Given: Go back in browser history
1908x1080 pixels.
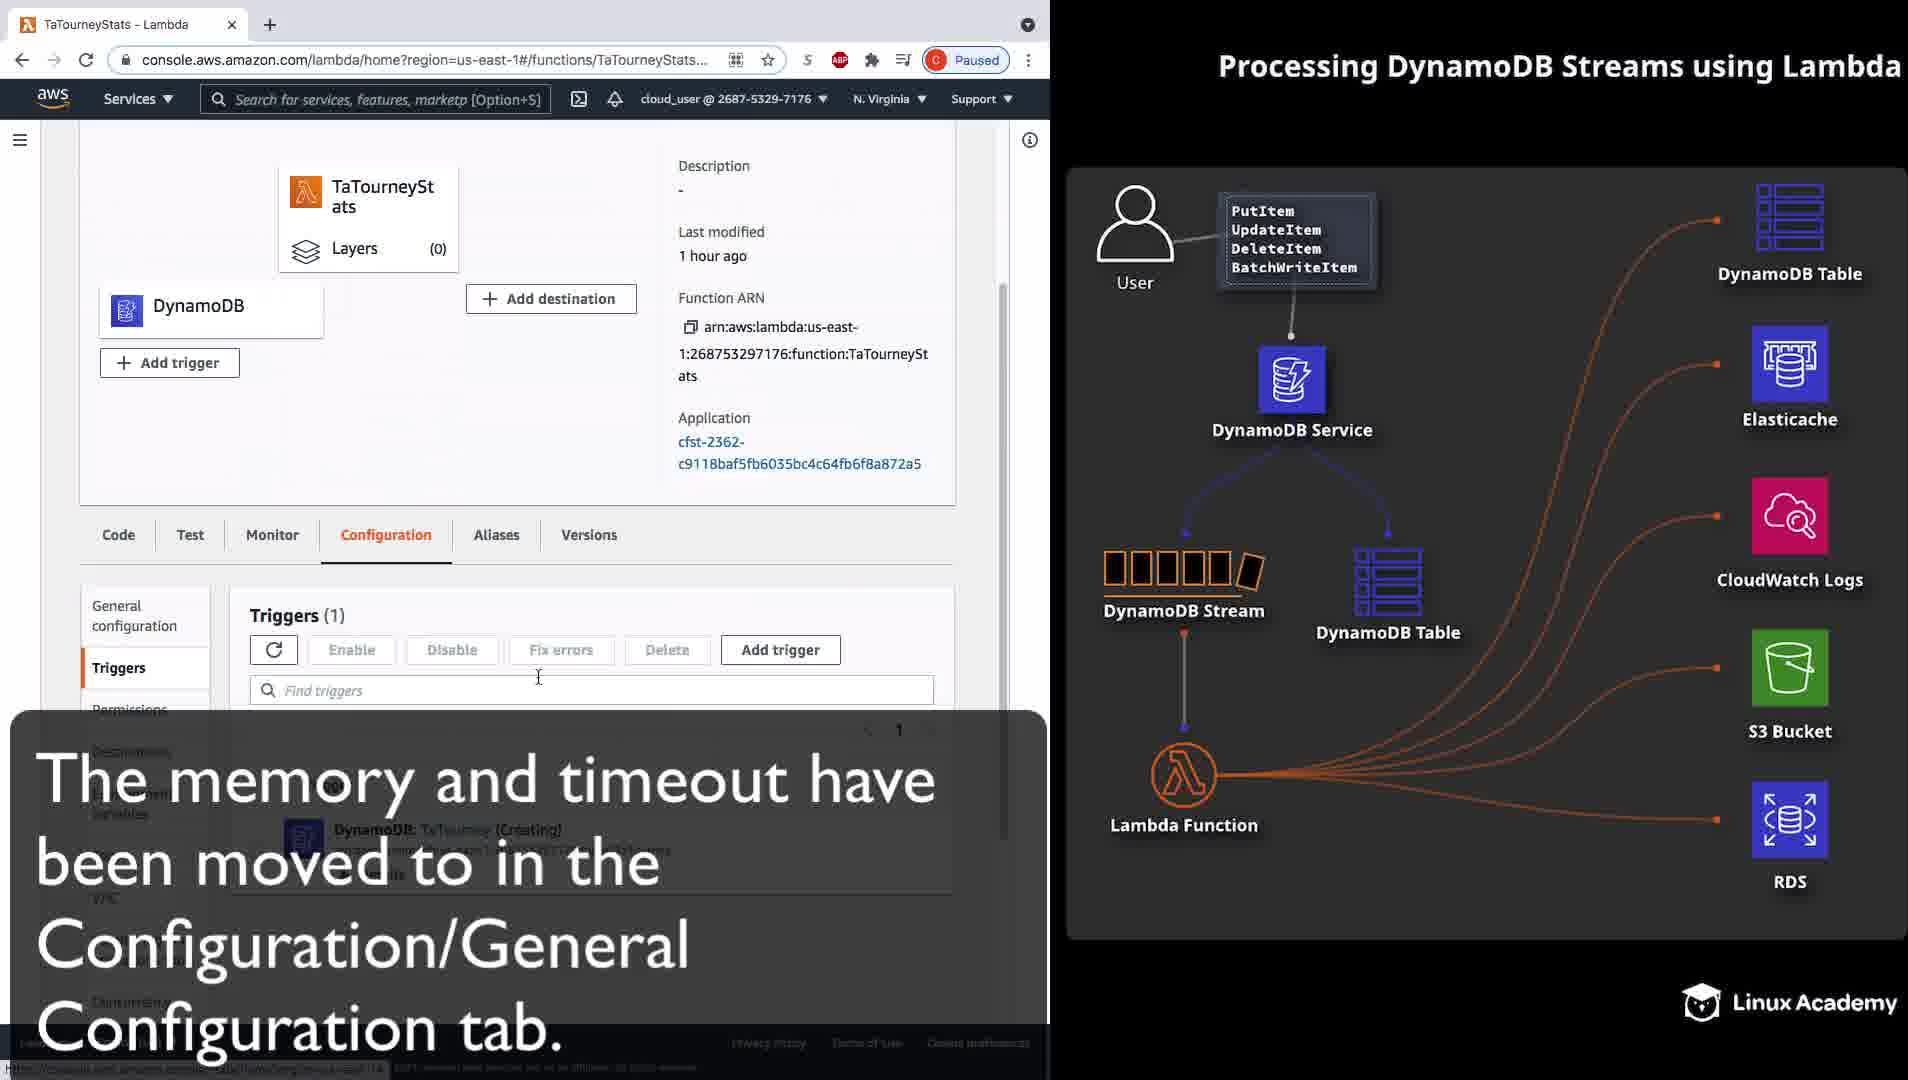Looking at the screenshot, I should coord(22,60).
